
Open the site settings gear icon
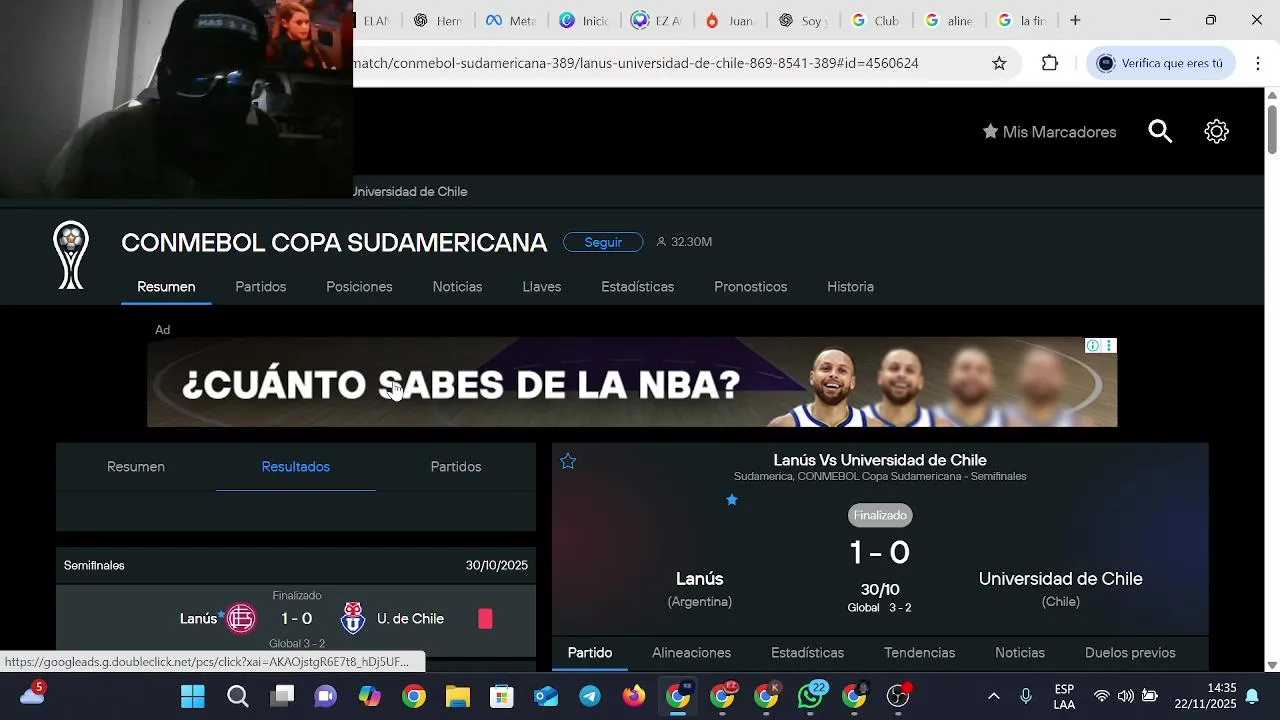point(1216,132)
